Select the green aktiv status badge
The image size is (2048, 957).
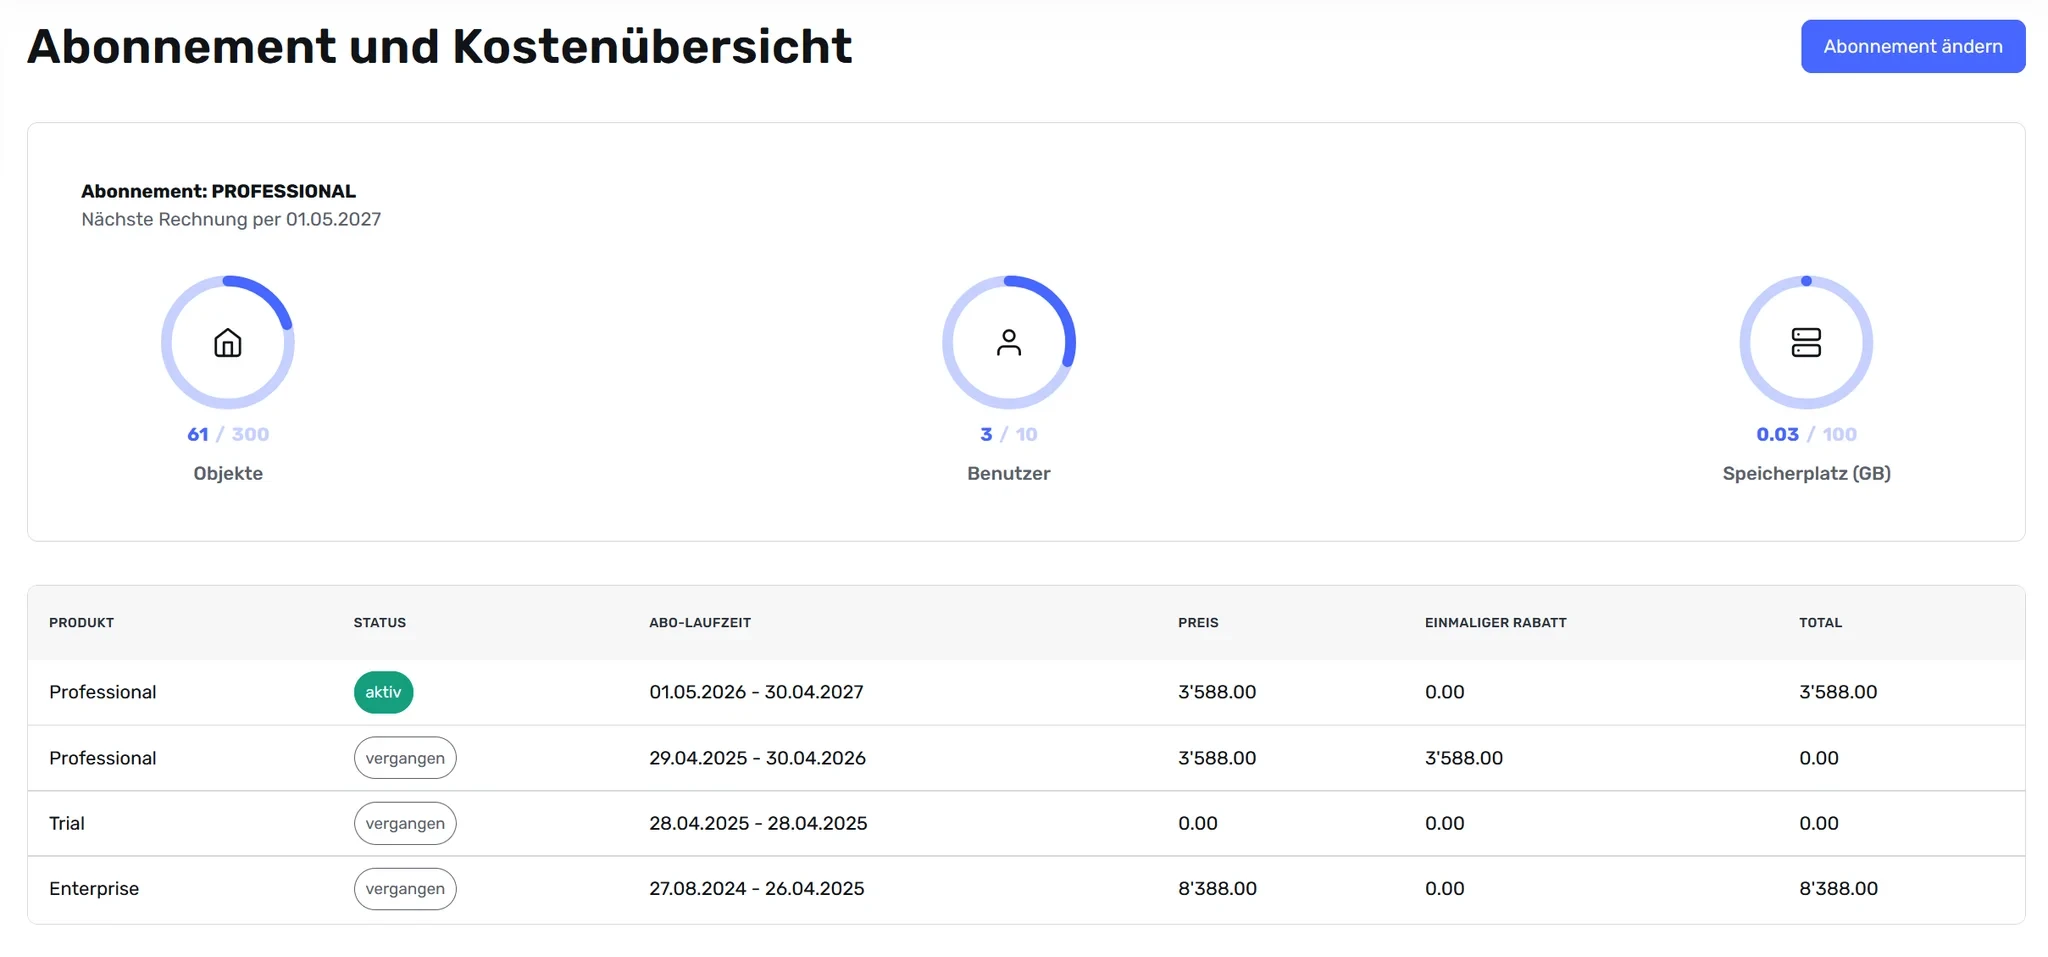click(383, 692)
